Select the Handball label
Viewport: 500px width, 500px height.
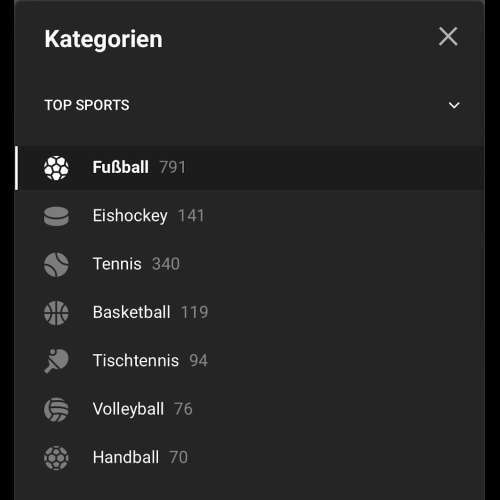(x=126, y=457)
